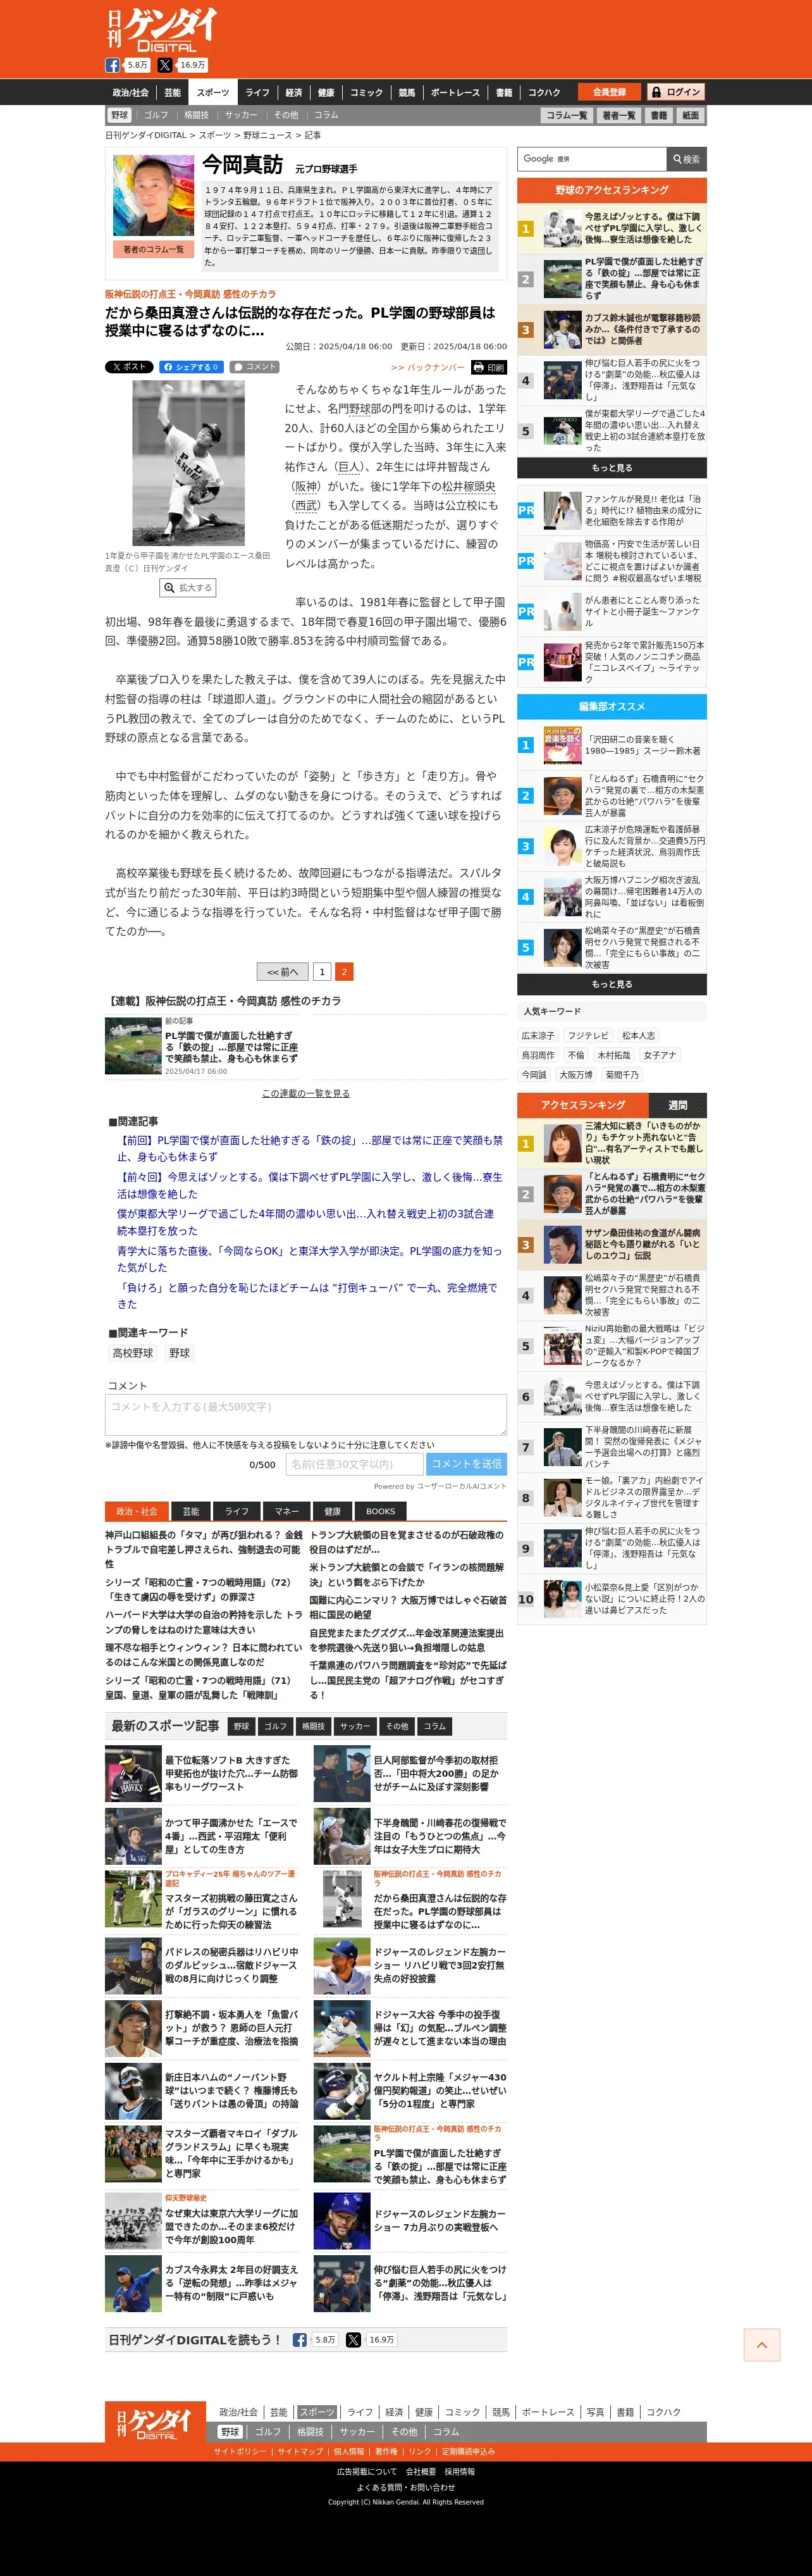
Task: Open the スポーツ breadcrumb link
Action: (x=215, y=135)
